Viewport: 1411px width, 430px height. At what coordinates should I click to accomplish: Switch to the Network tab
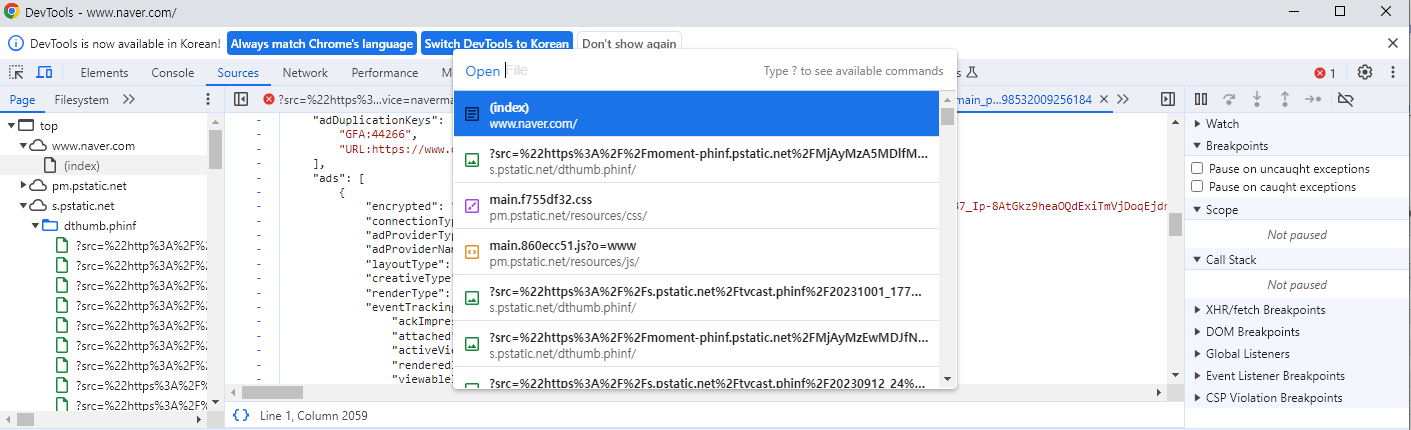point(305,73)
